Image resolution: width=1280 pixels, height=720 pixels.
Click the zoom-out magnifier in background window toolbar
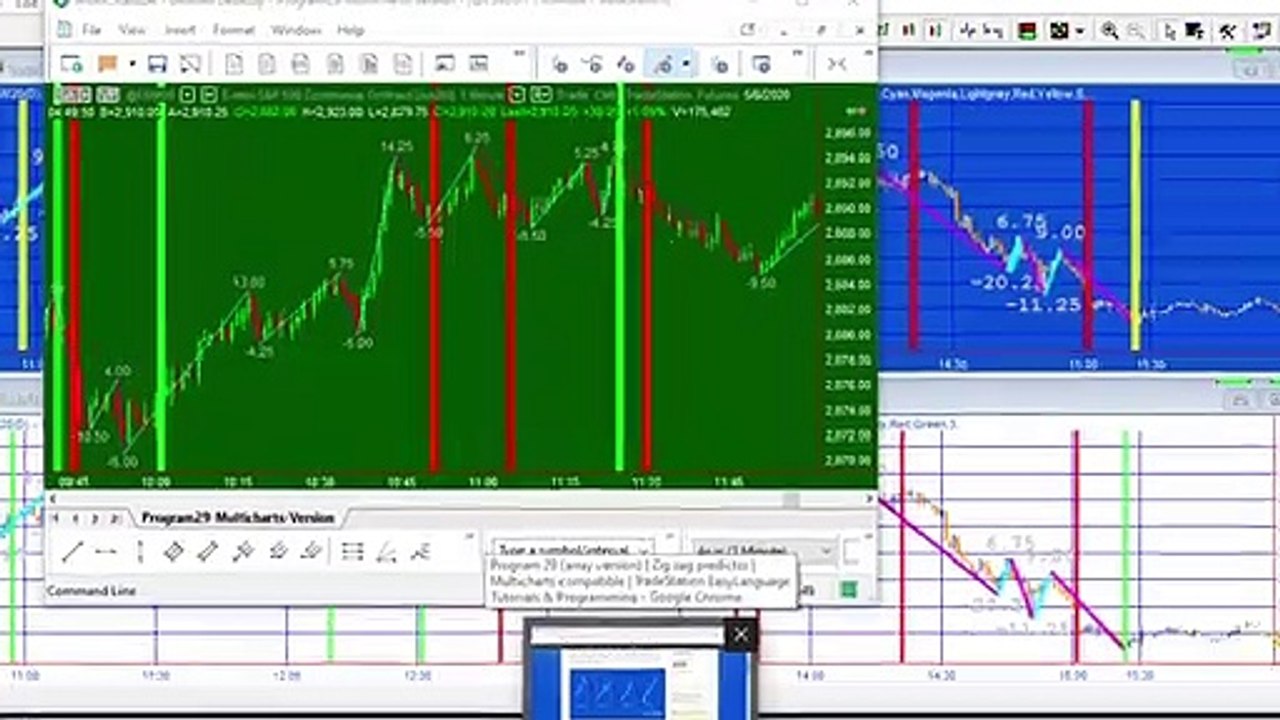point(1135,31)
